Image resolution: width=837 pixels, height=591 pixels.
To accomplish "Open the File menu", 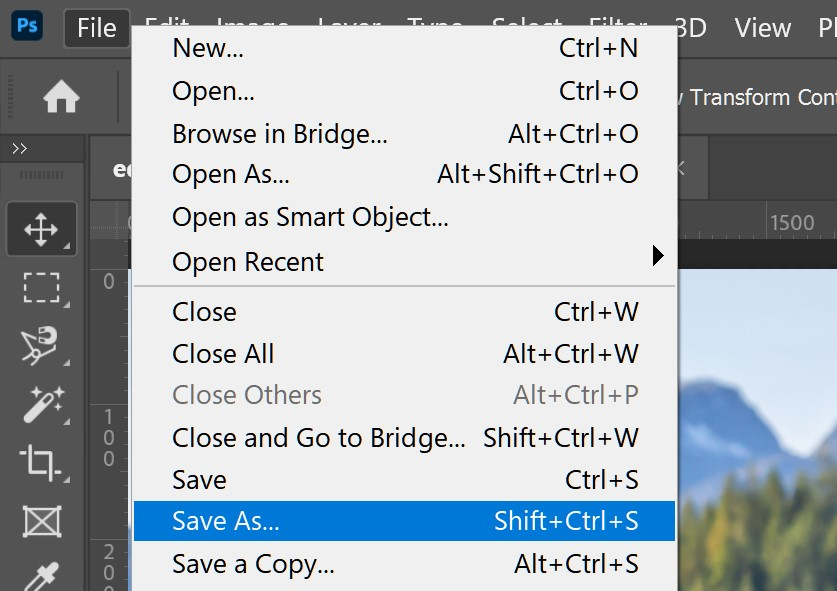I will pyautogui.click(x=96, y=28).
